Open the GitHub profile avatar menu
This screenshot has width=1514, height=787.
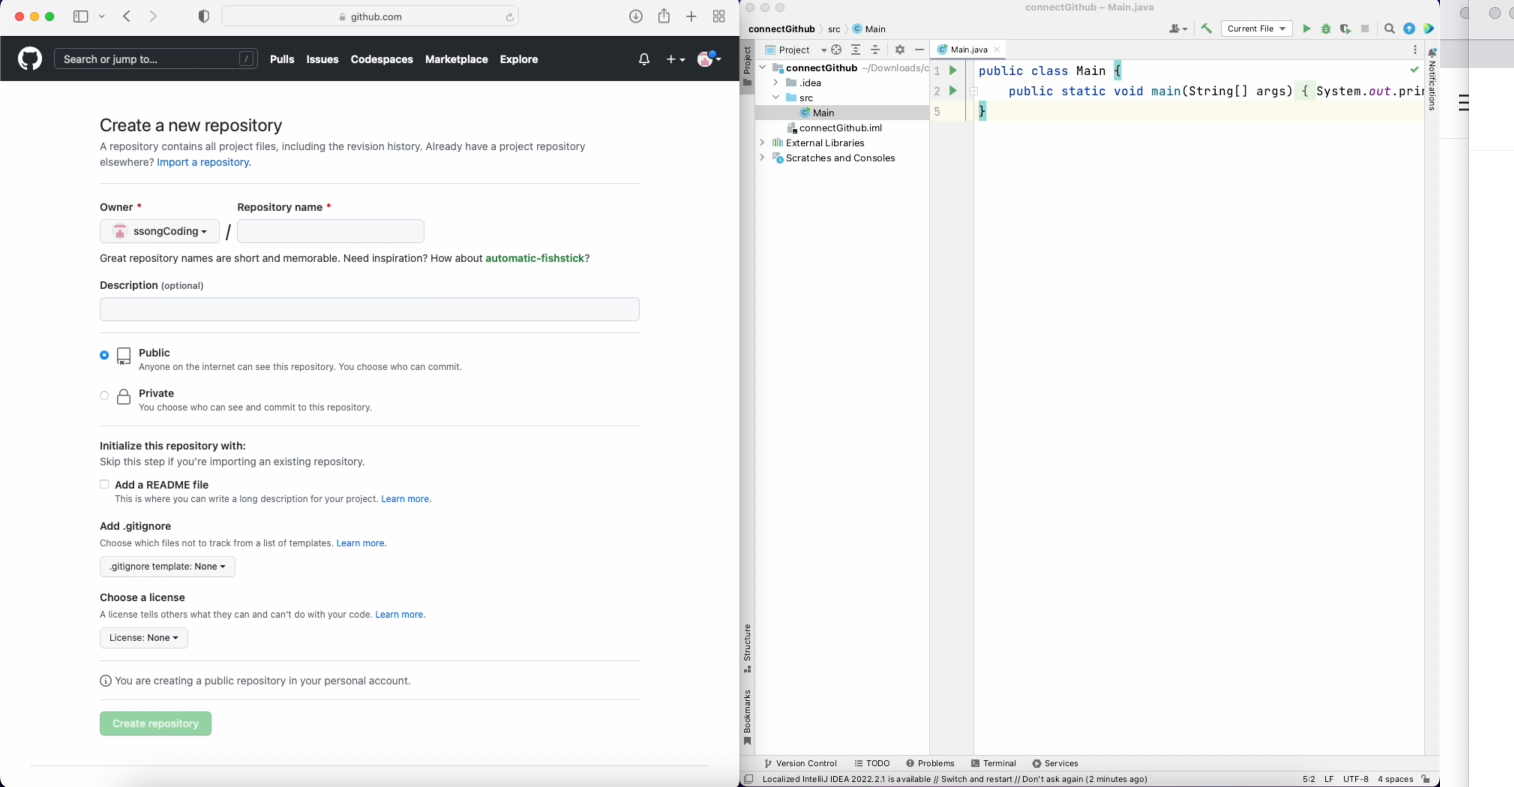coord(709,59)
